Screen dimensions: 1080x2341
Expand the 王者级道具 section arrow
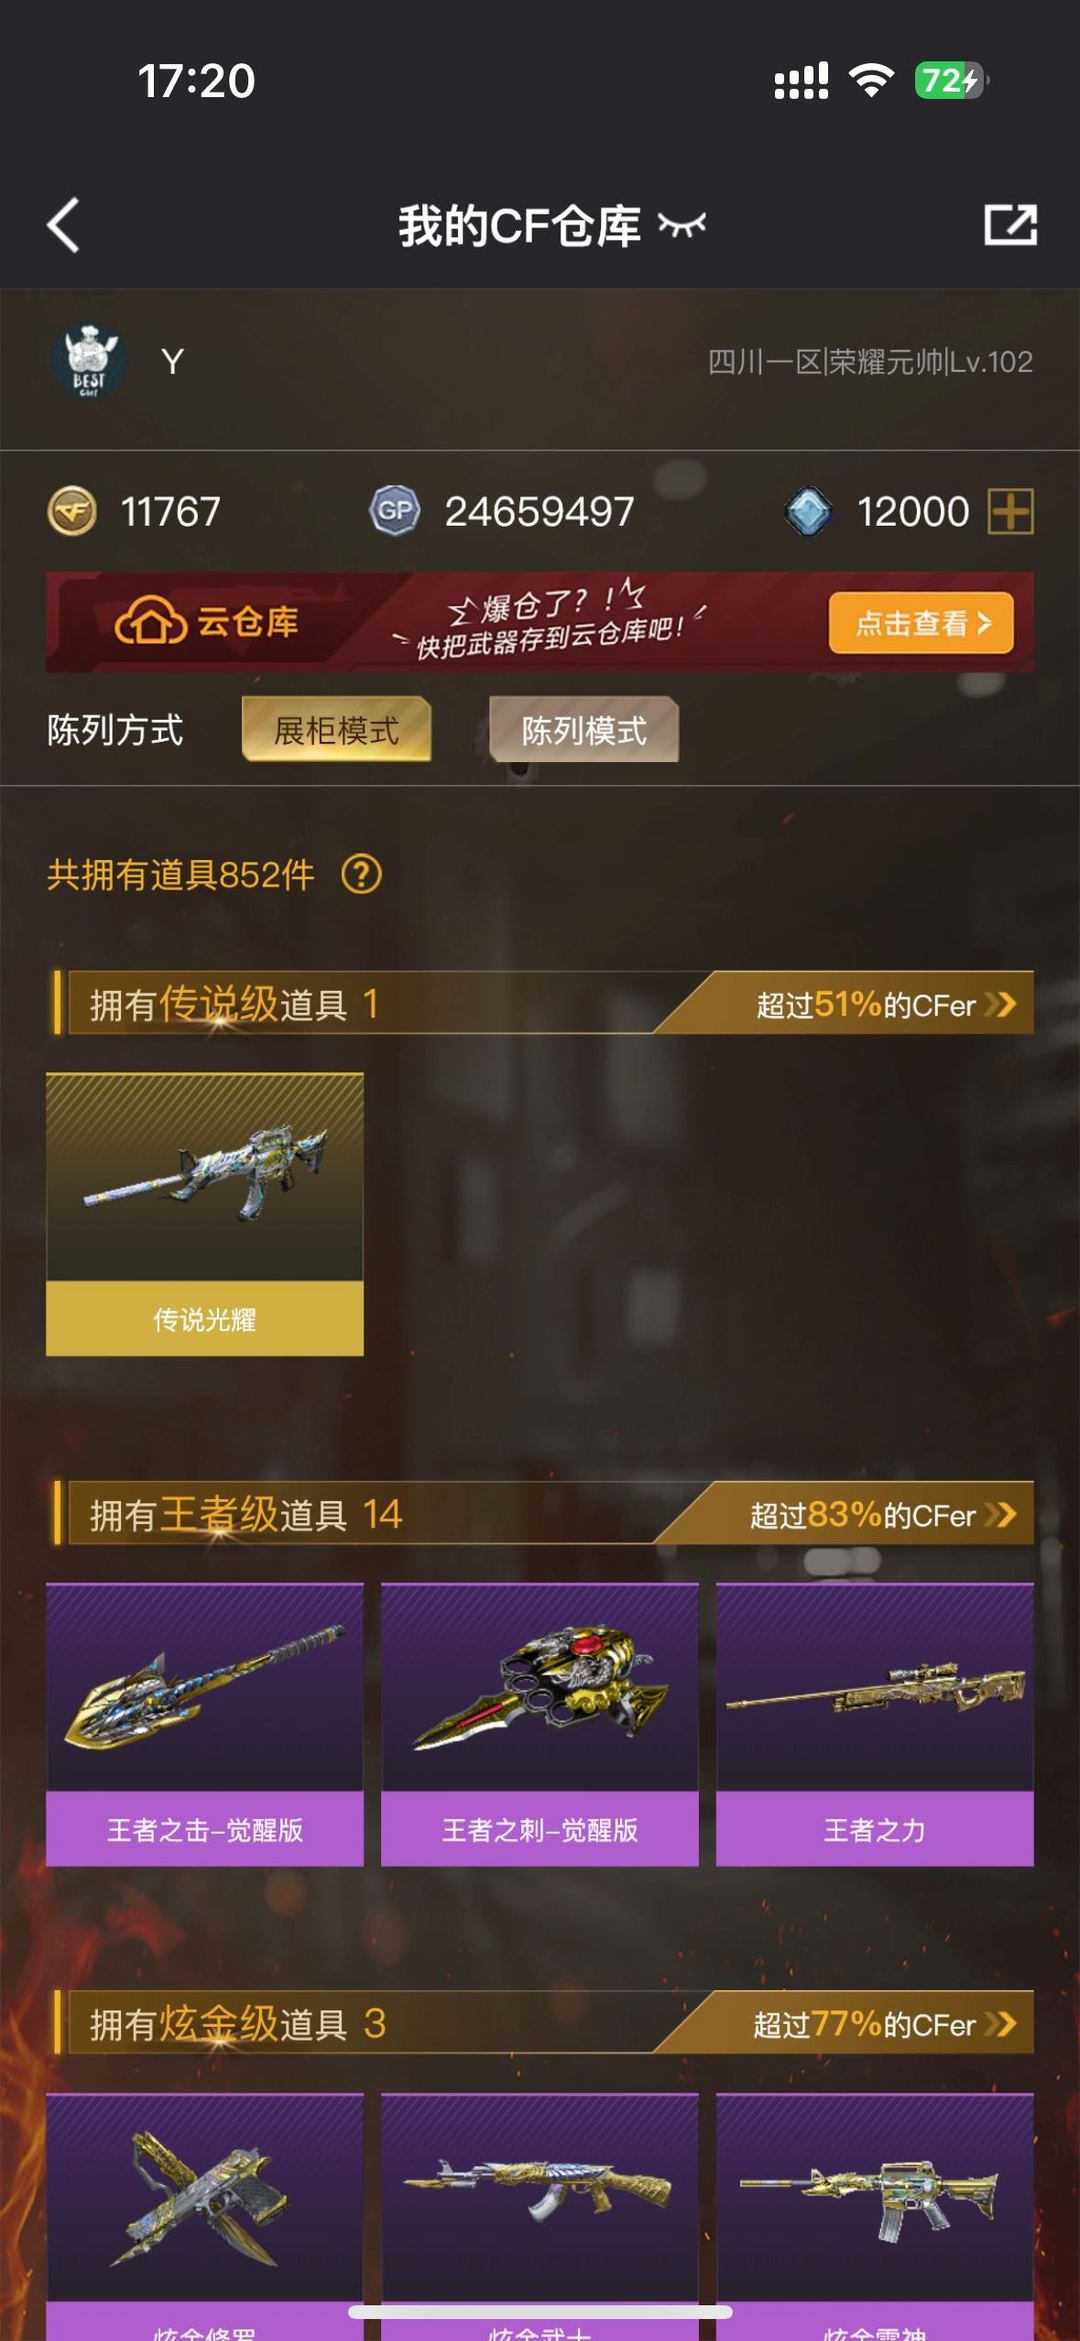tap(1000, 1514)
